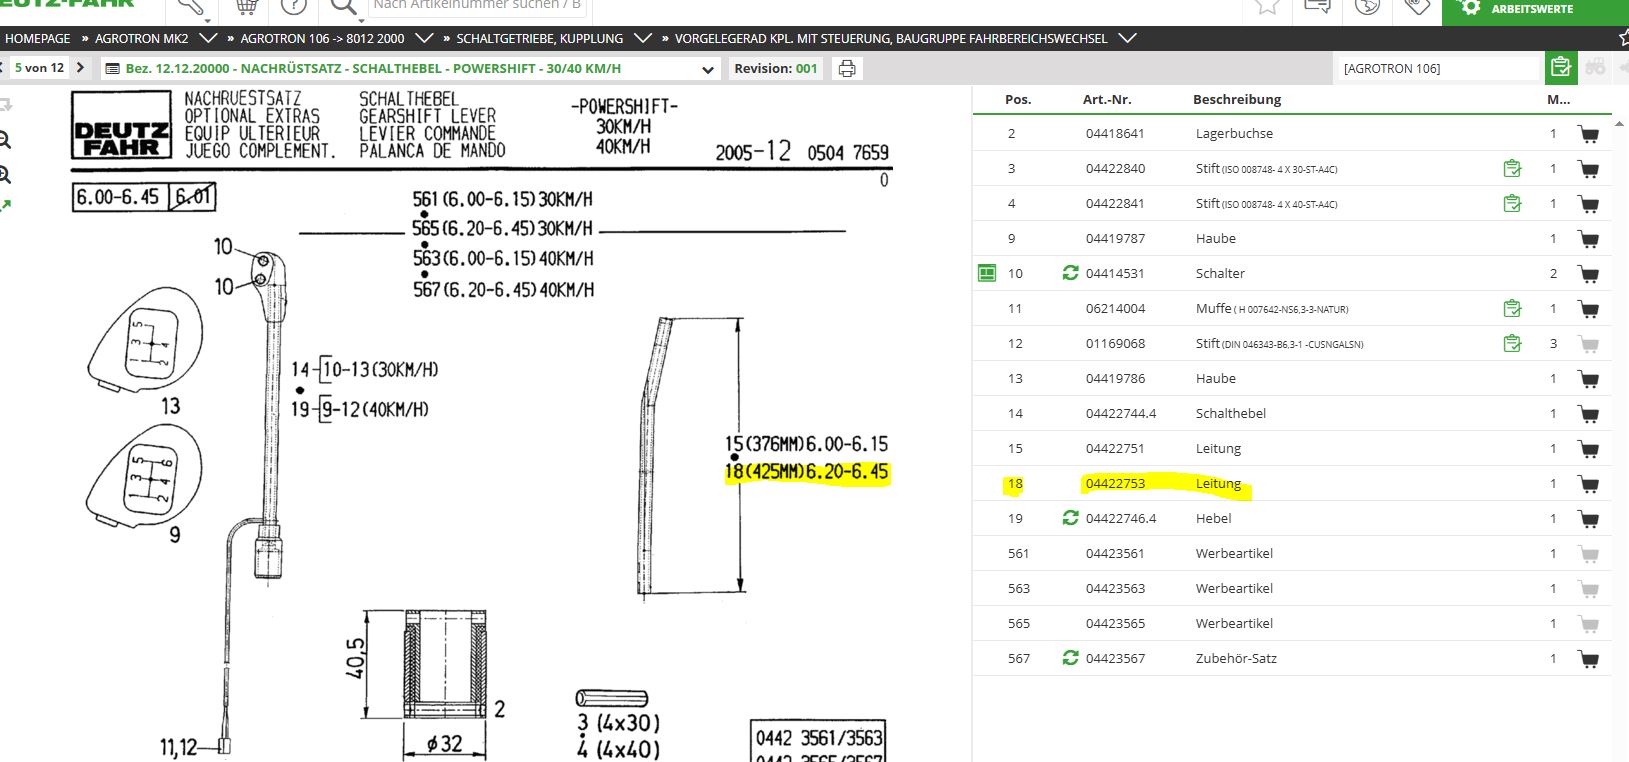Add Lagerbuchse 04418641 to the cart
Screen dimensions: 1629x762
[1587, 134]
